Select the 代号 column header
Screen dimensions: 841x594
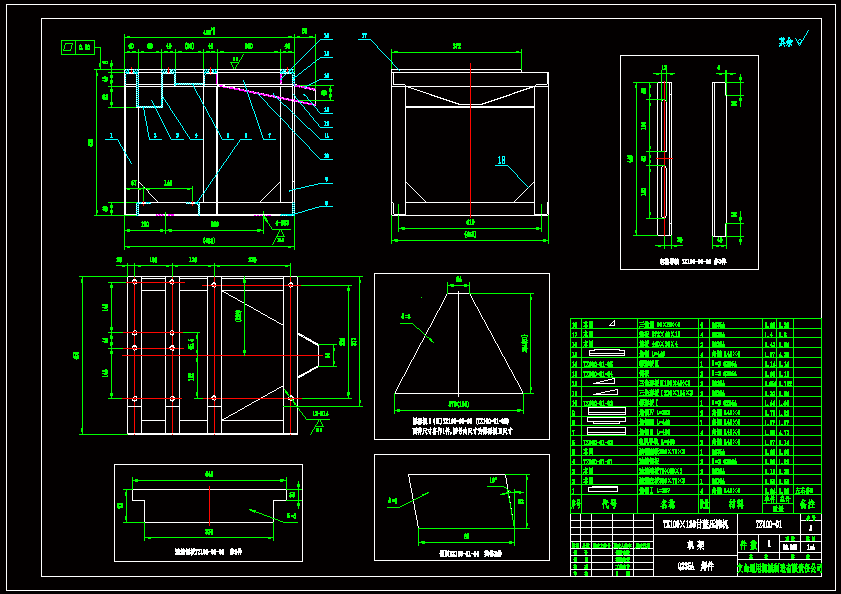609,504
